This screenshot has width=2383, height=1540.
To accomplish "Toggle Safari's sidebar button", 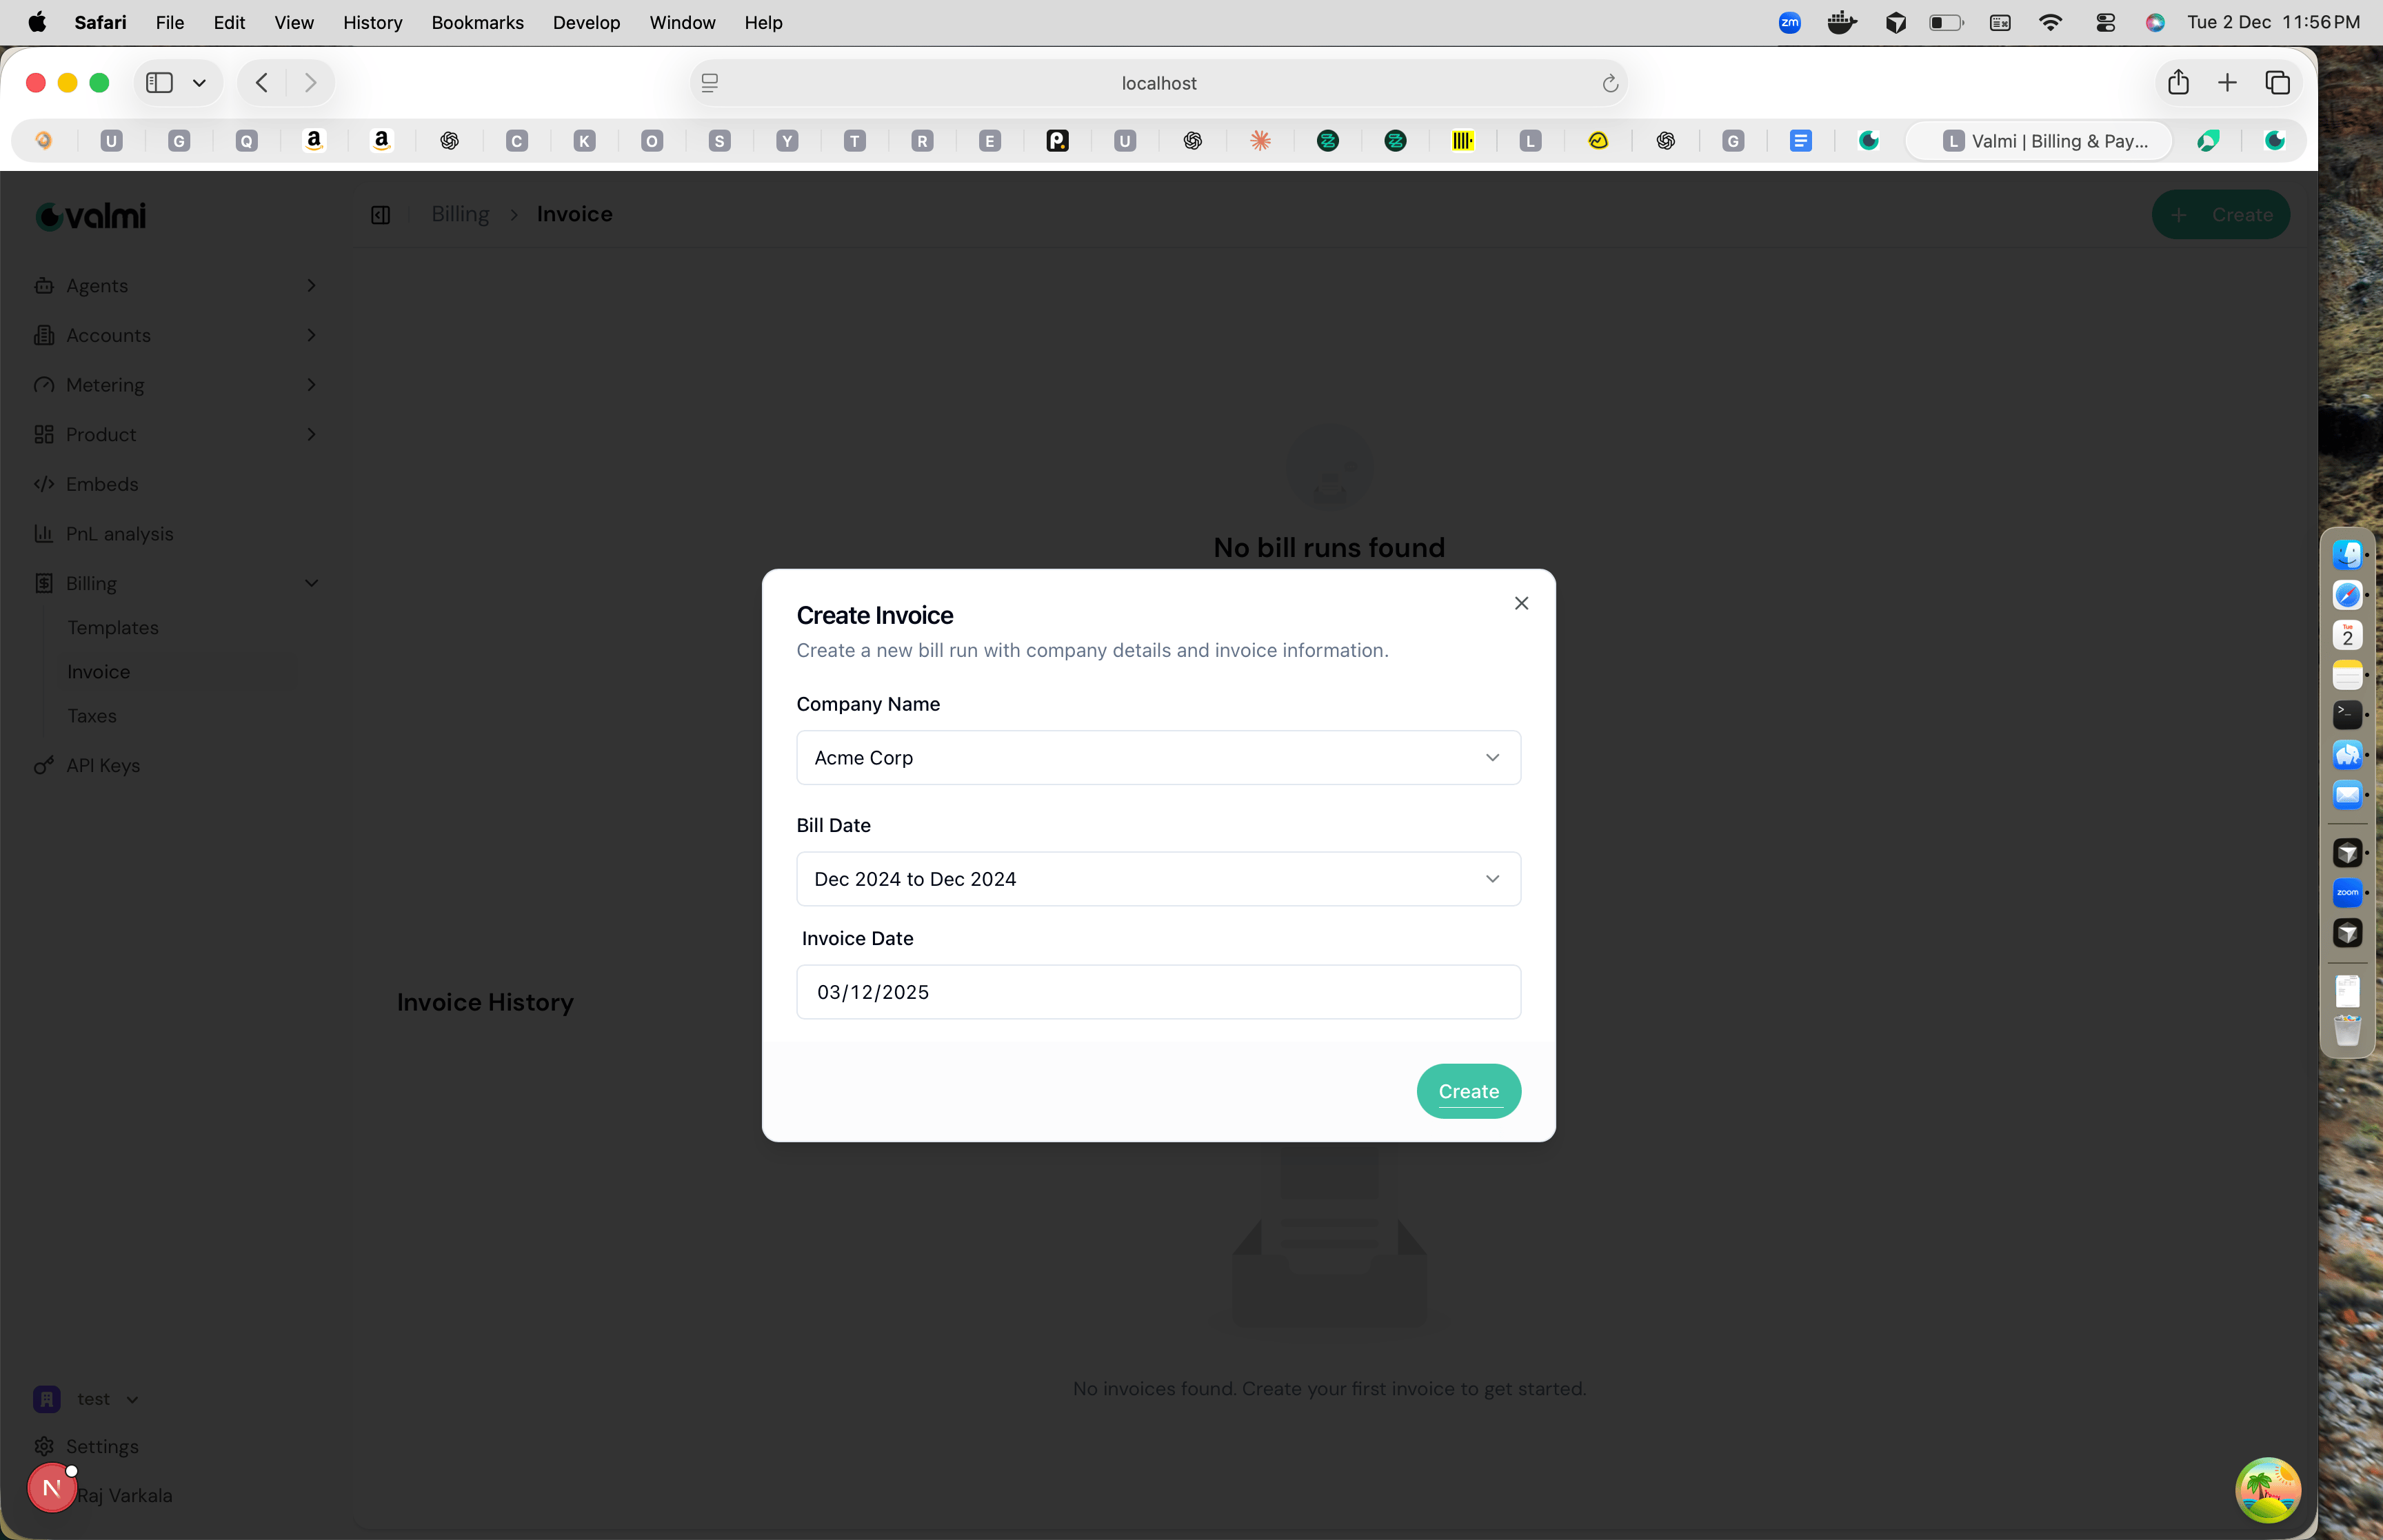I will click(x=159, y=82).
